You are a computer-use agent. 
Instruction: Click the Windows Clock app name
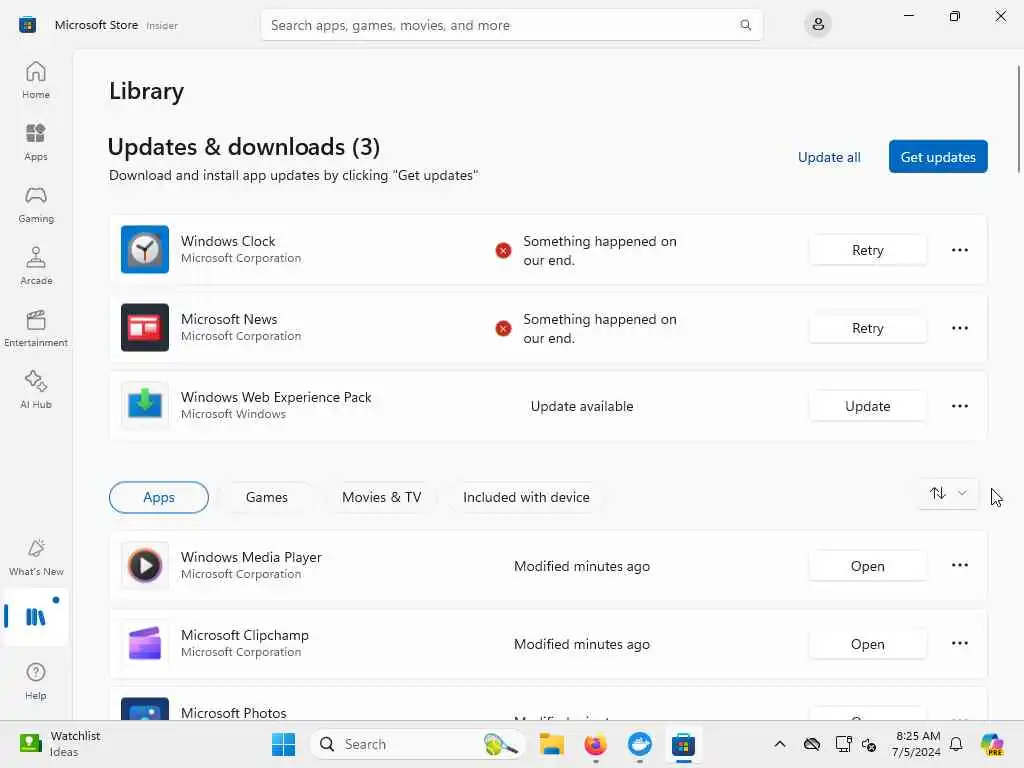(228, 241)
